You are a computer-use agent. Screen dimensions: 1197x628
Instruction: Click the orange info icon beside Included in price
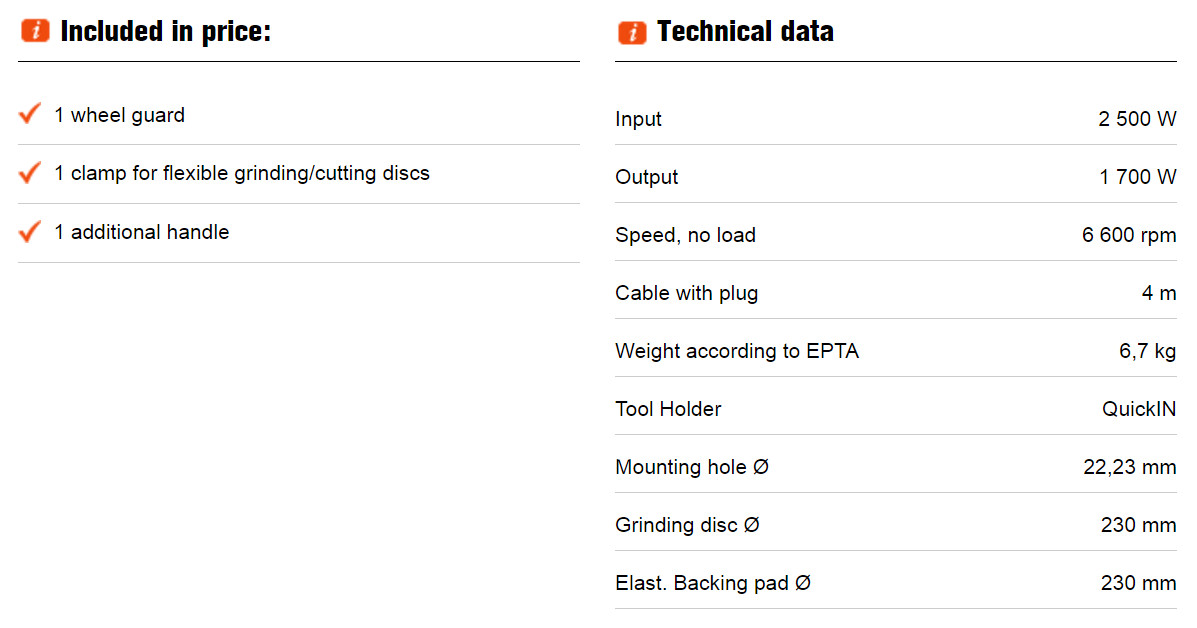35,31
